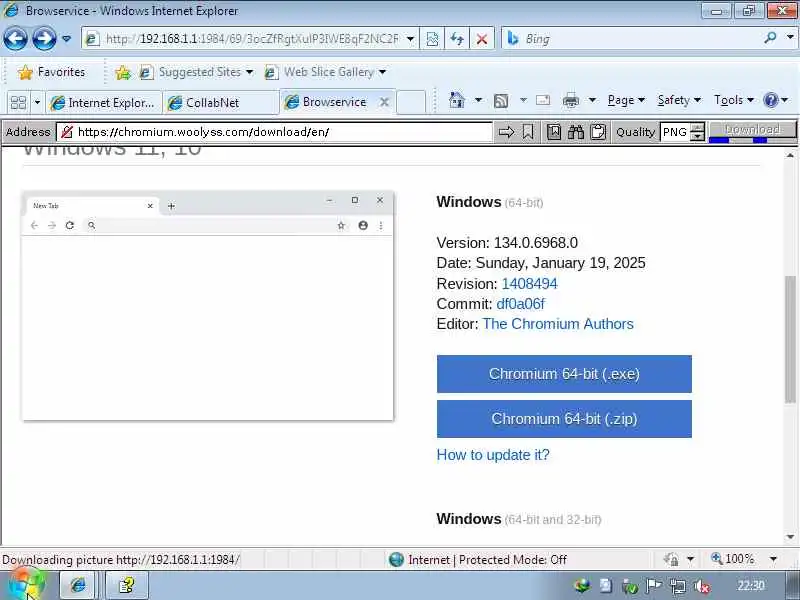Click the IE Refresh icon
Image resolution: width=800 pixels, height=600 pixels.
(x=457, y=39)
